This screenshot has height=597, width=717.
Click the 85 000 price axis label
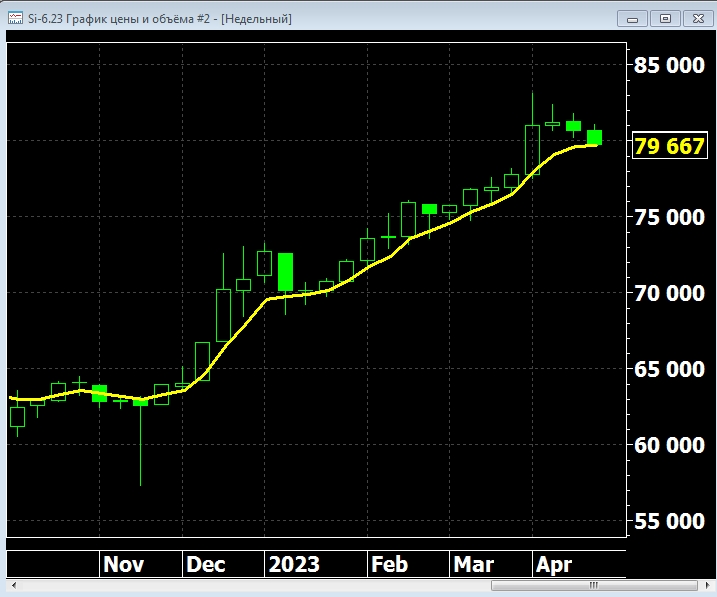coord(669,66)
